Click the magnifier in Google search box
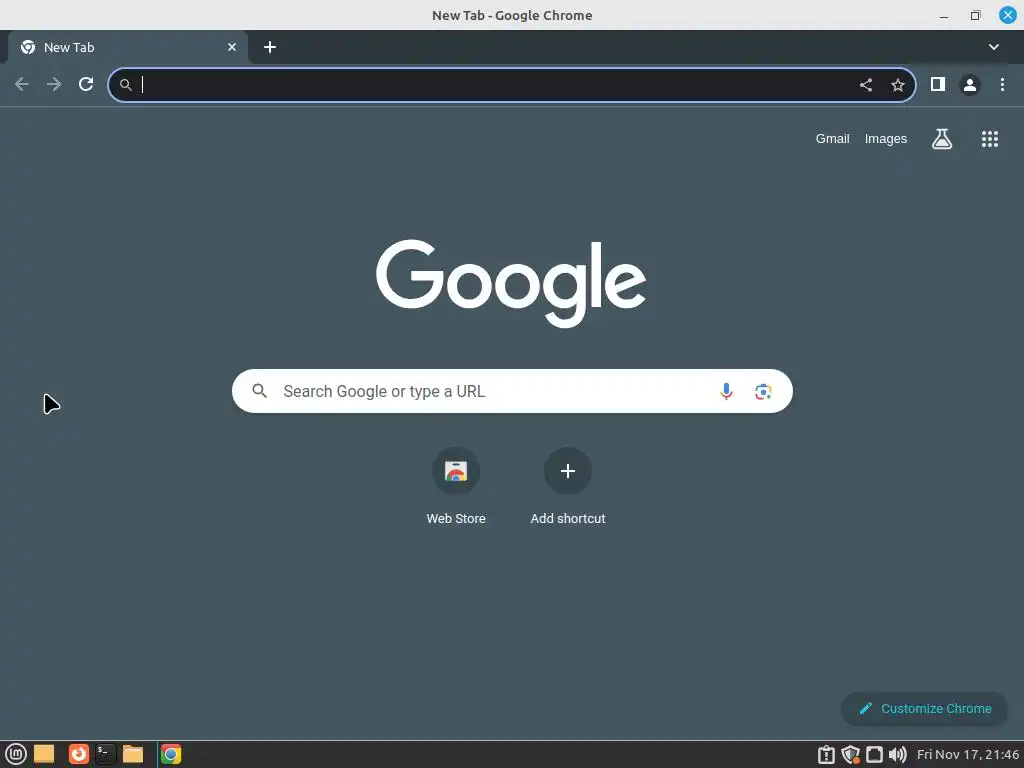Viewport: 1024px width, 768px height. (x=259, y=391)
